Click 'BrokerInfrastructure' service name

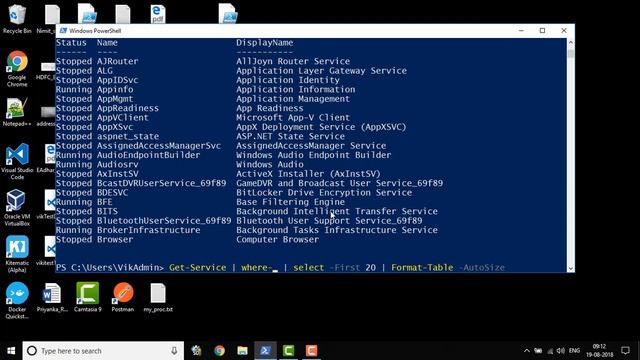(x=149, y=230)
